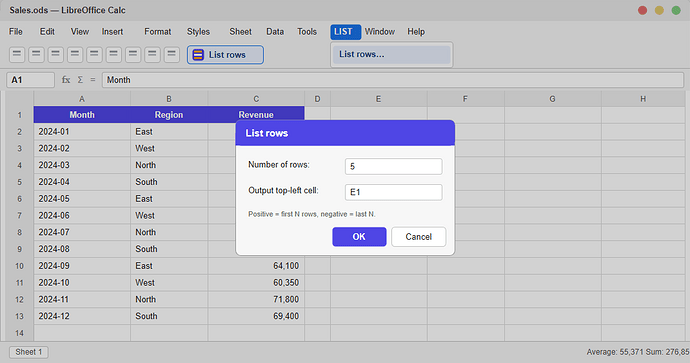Select the revenue cell 64,100
Image resolution: width=690 pixels, height=363 pixels.
[x=256, y=266]
